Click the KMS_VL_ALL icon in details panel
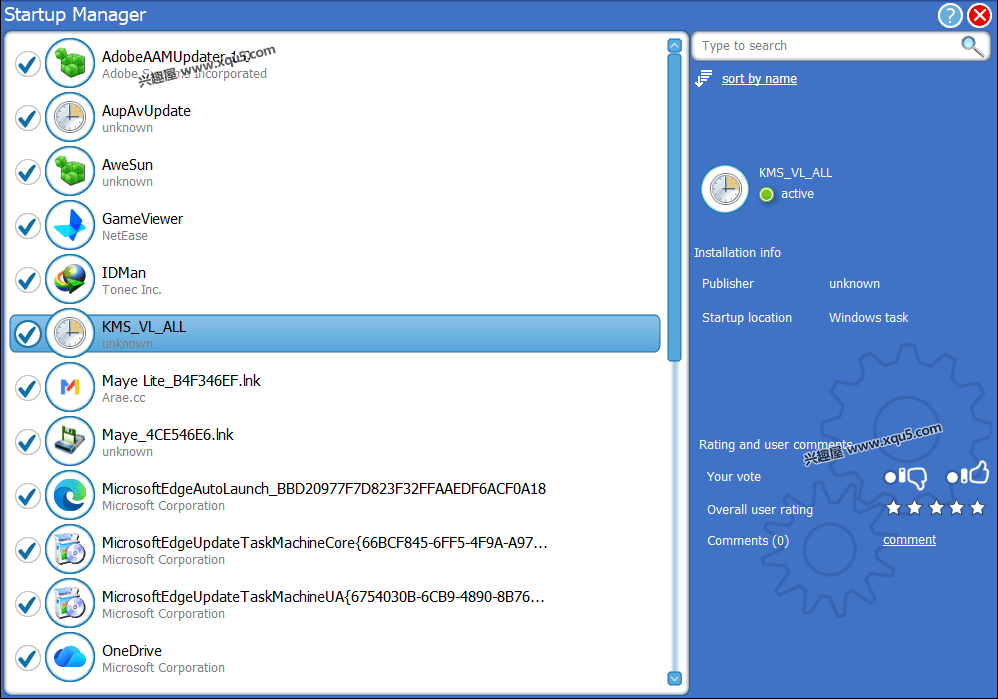998x699 pixels. 724,189
